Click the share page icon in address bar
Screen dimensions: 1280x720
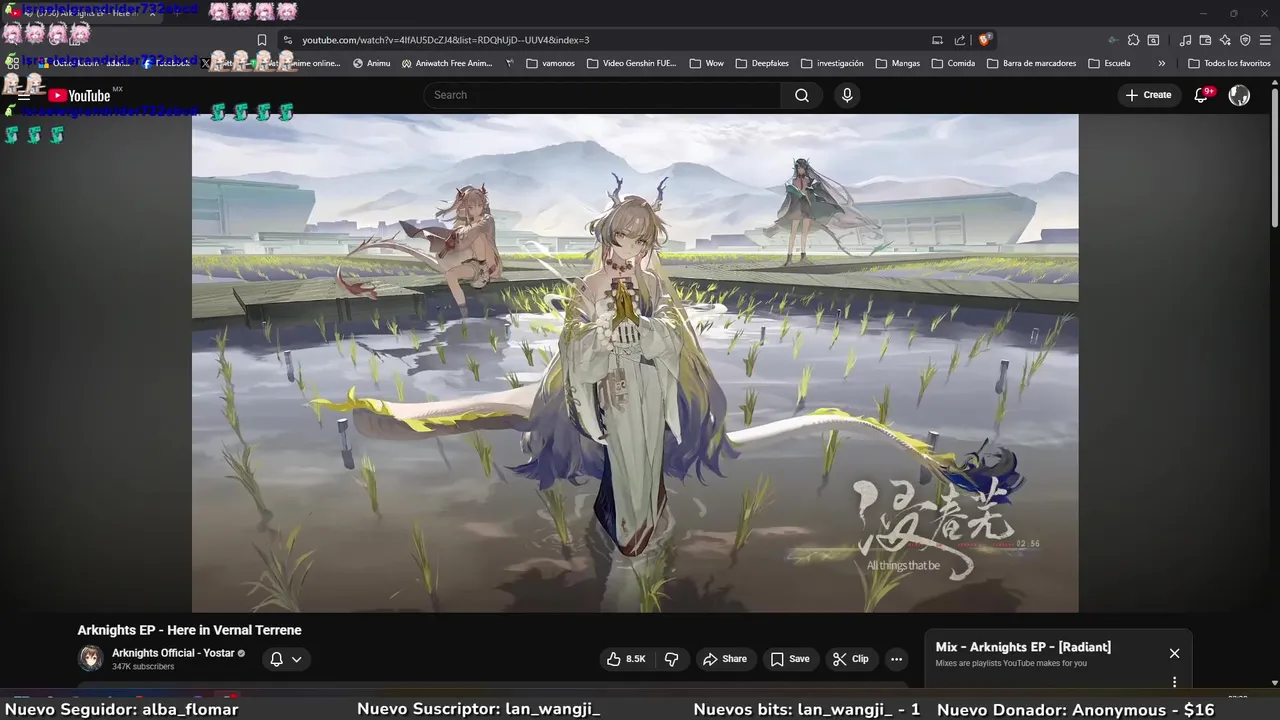(x=960, y=40)
